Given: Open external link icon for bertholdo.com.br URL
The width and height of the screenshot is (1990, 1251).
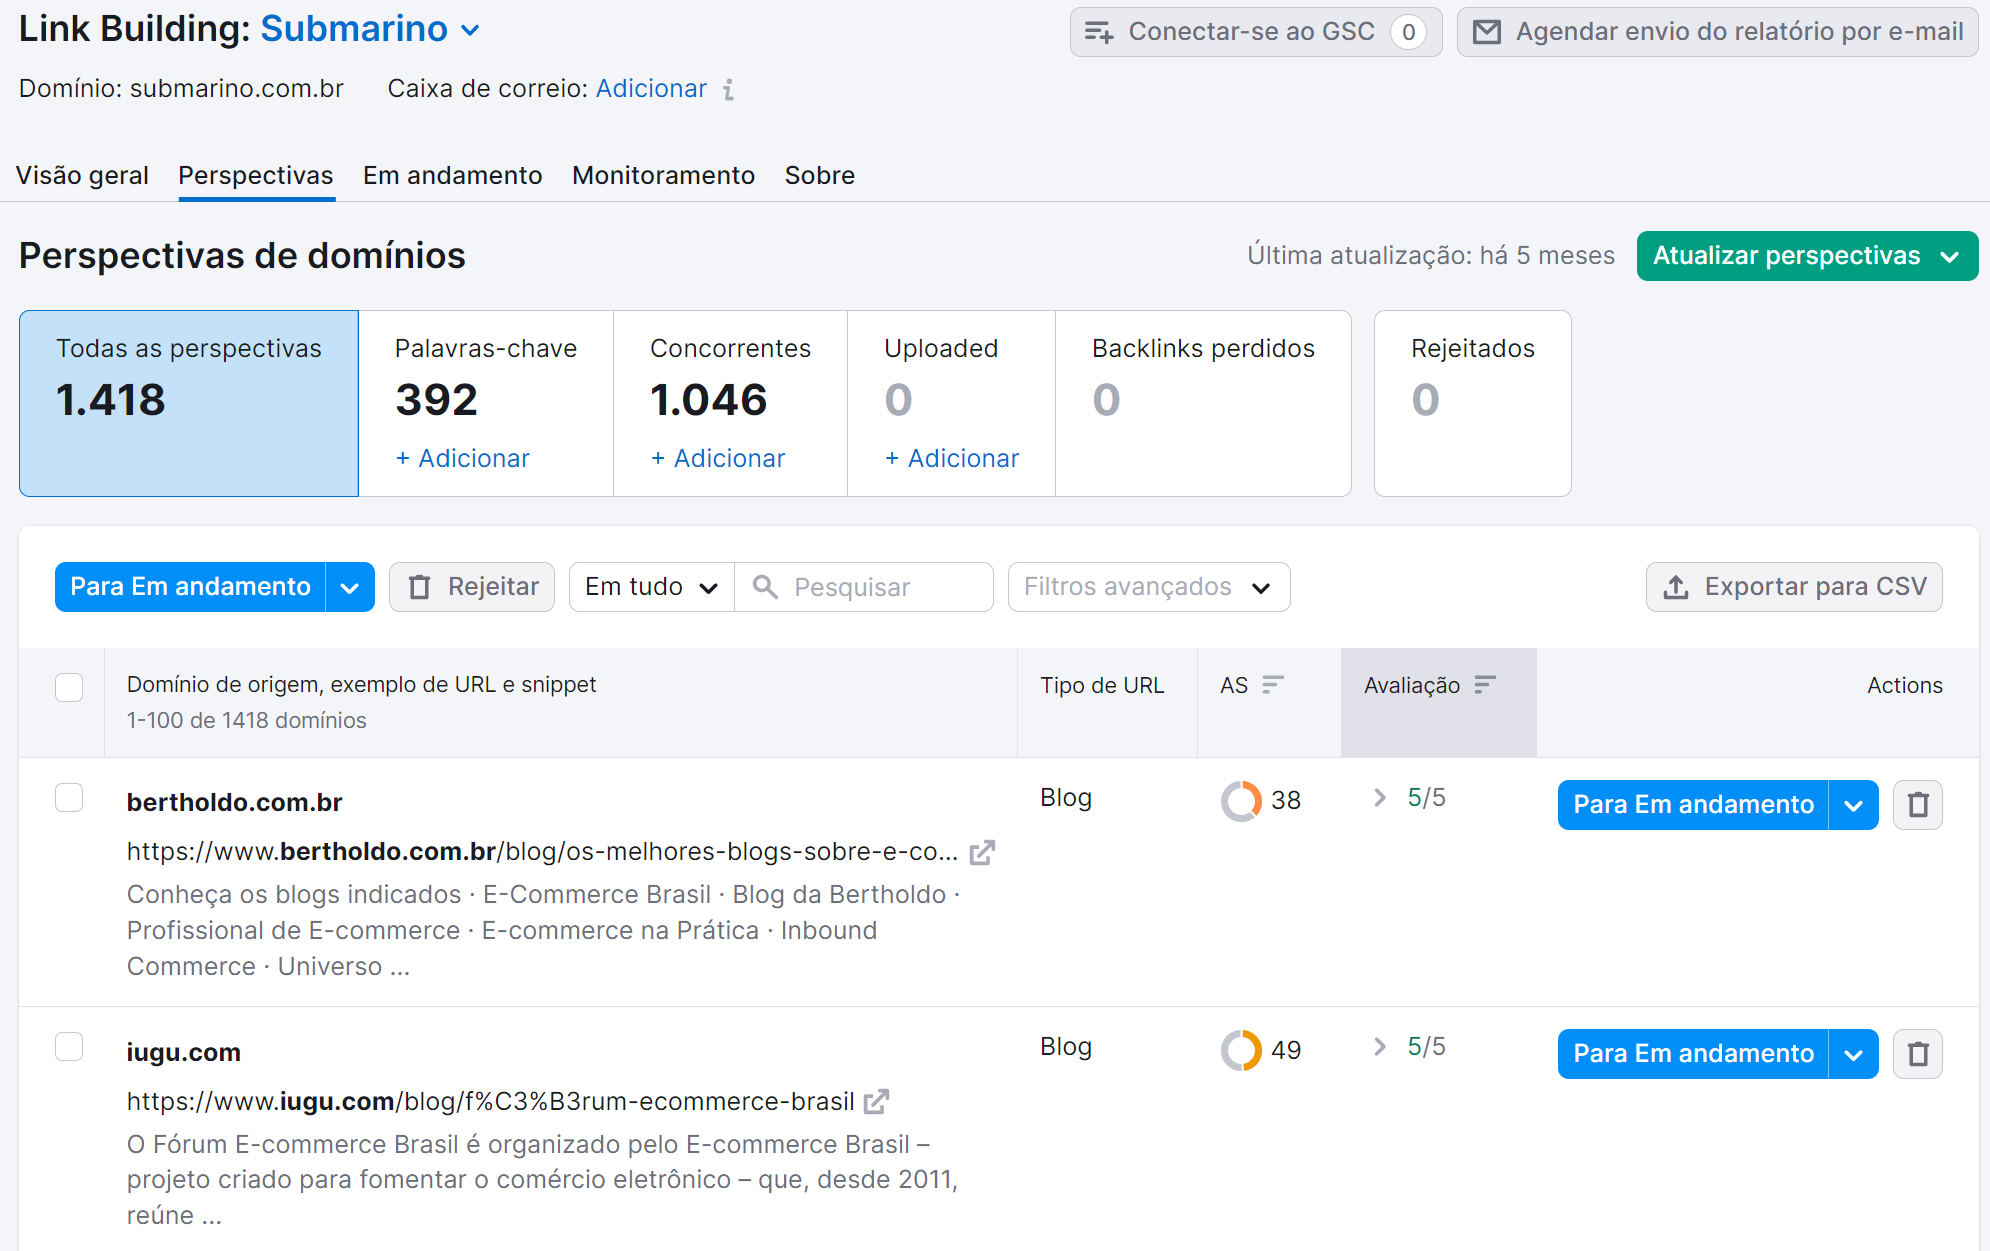Looking at the screenshot, I should coord(982,852).
